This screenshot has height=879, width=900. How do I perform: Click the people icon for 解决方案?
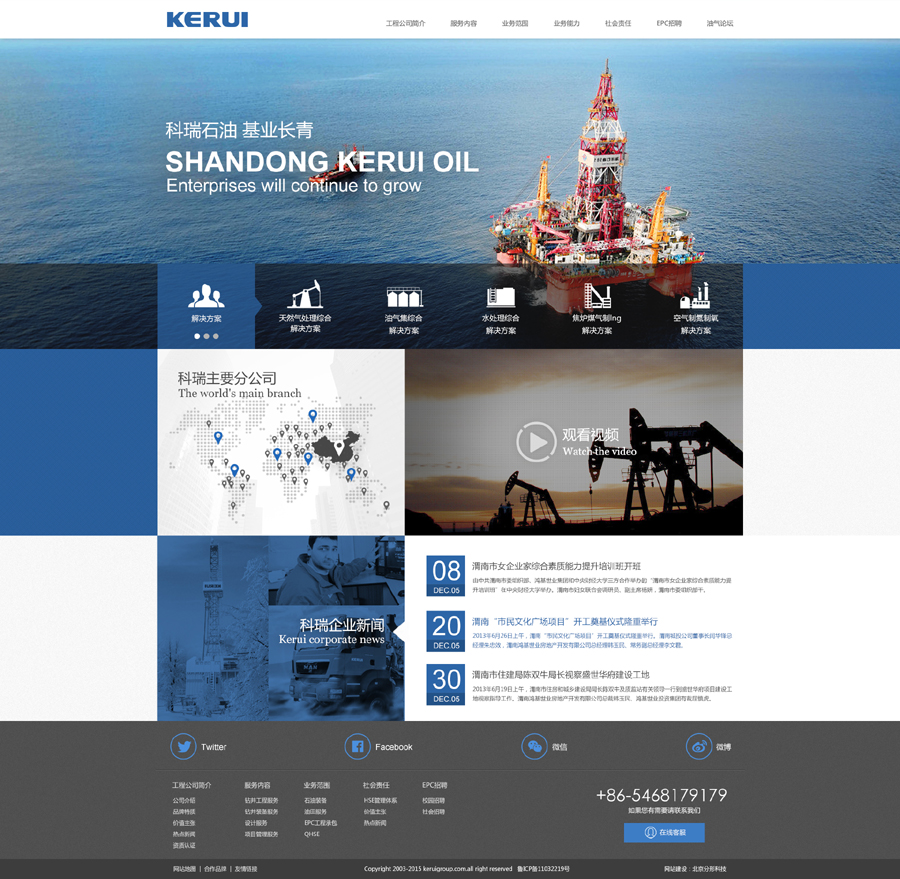tap(206, 296)
